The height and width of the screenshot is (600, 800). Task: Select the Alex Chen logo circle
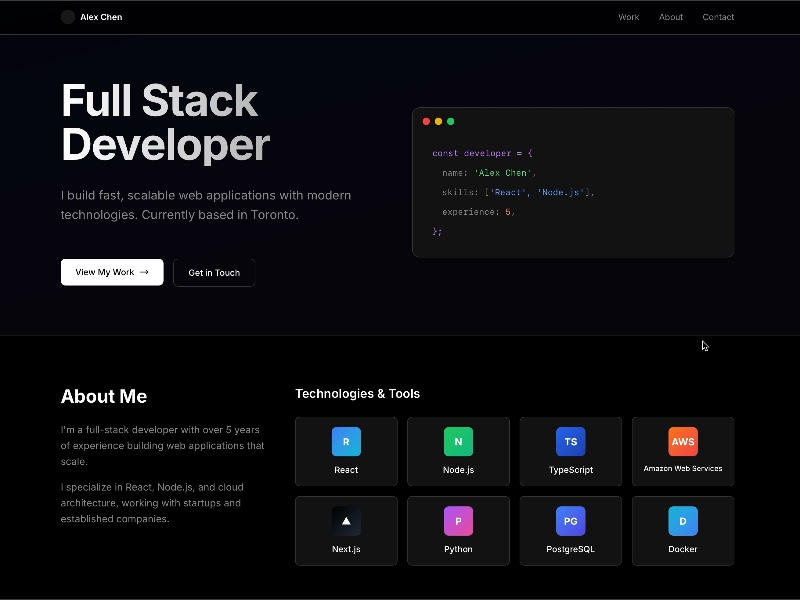[67, 16]
